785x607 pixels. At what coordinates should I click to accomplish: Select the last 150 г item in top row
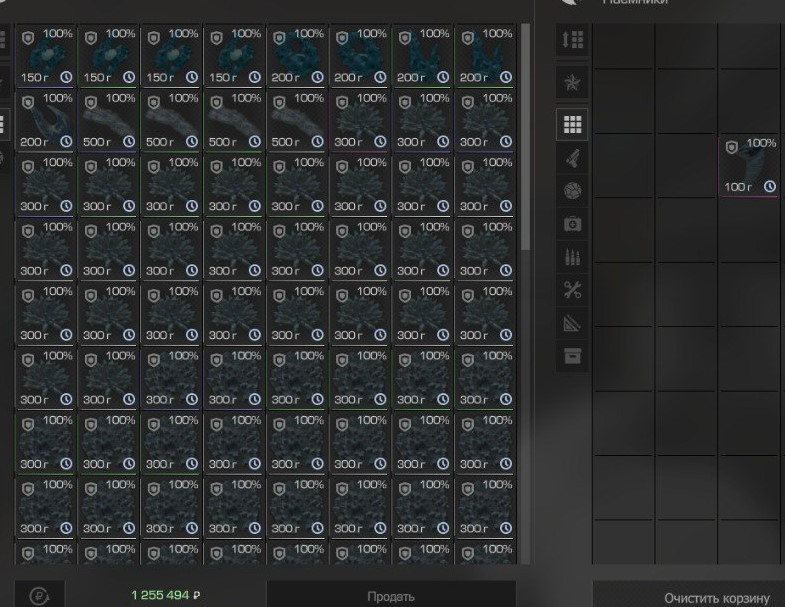tap(234, 56)
